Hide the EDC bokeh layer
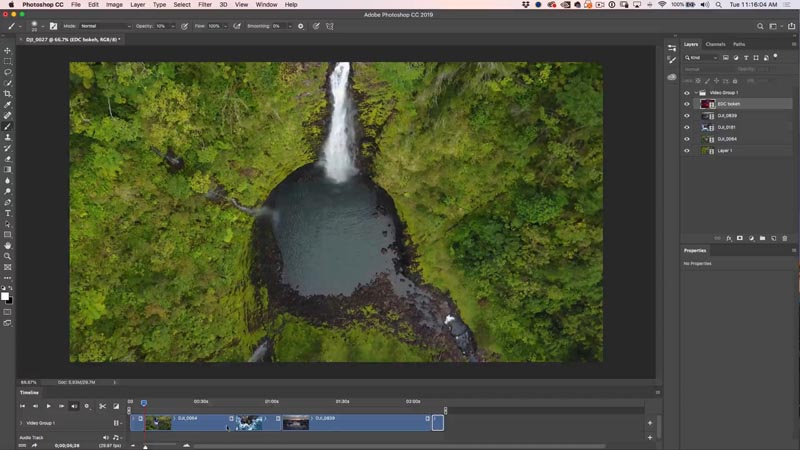This screenshot has height=450, width=800. 687,104
